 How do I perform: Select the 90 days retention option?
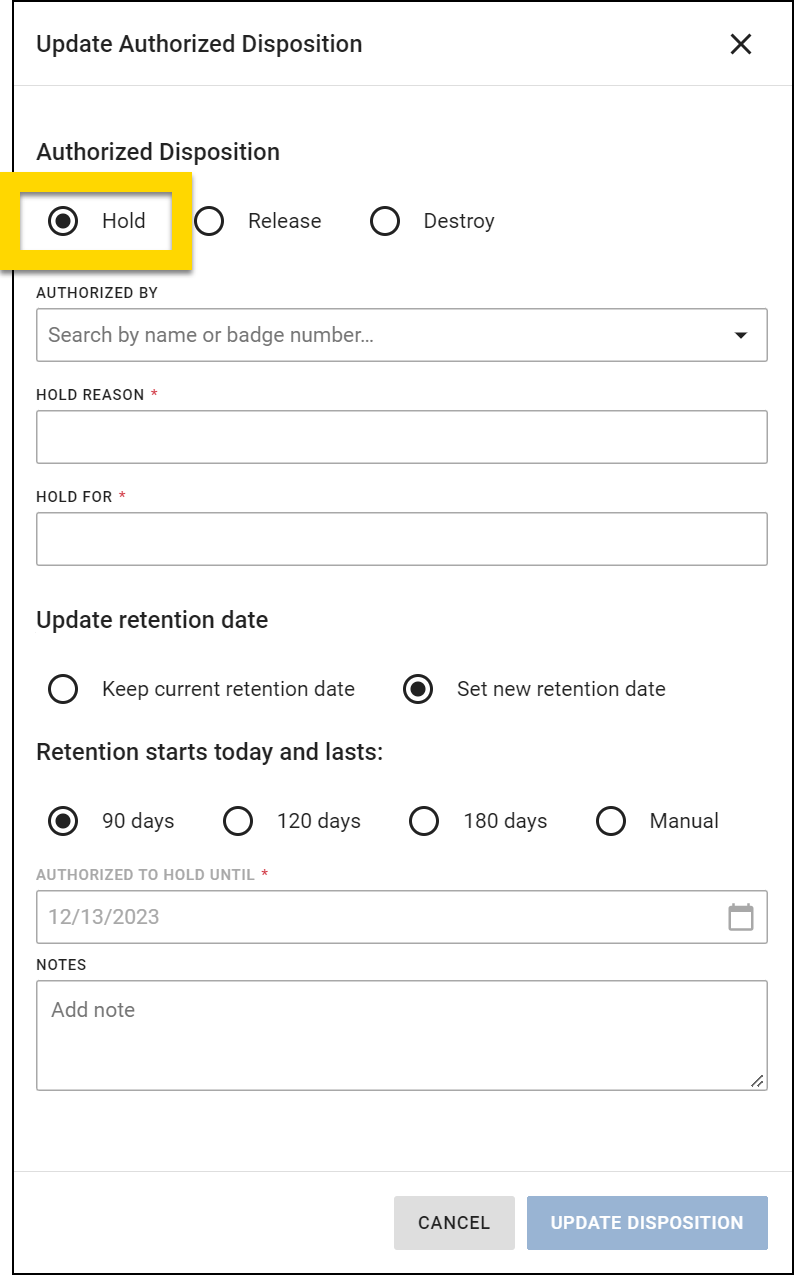click(x=63, y=821)
